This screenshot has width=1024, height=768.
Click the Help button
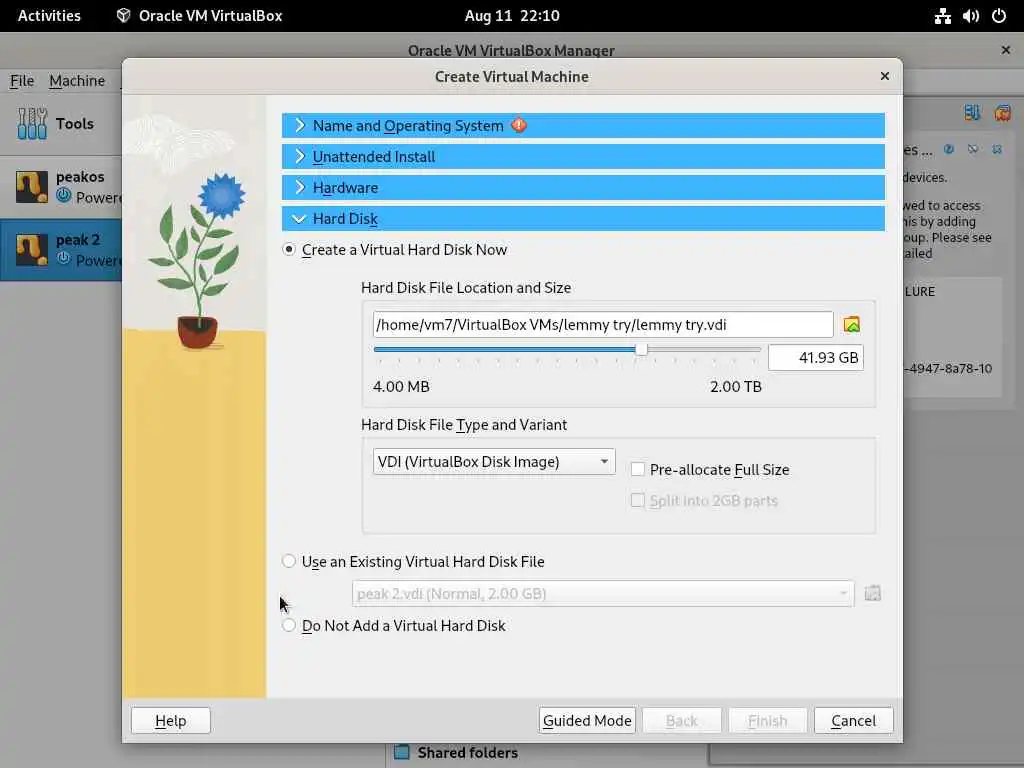point(170,720)
